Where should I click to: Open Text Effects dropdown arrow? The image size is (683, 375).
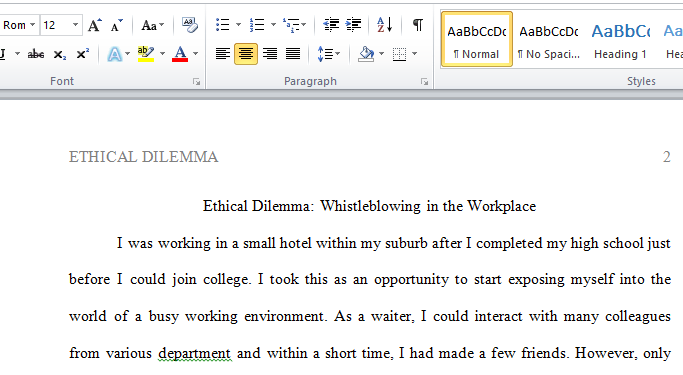127,54
